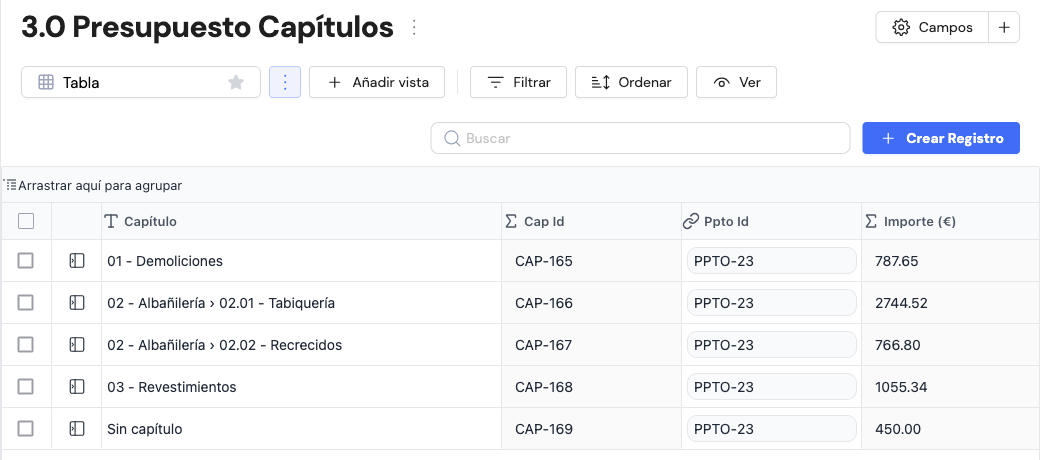Select the Tabla view
Screen dimensions: 1040x460
pyautogui.click(x=141, y=82)
